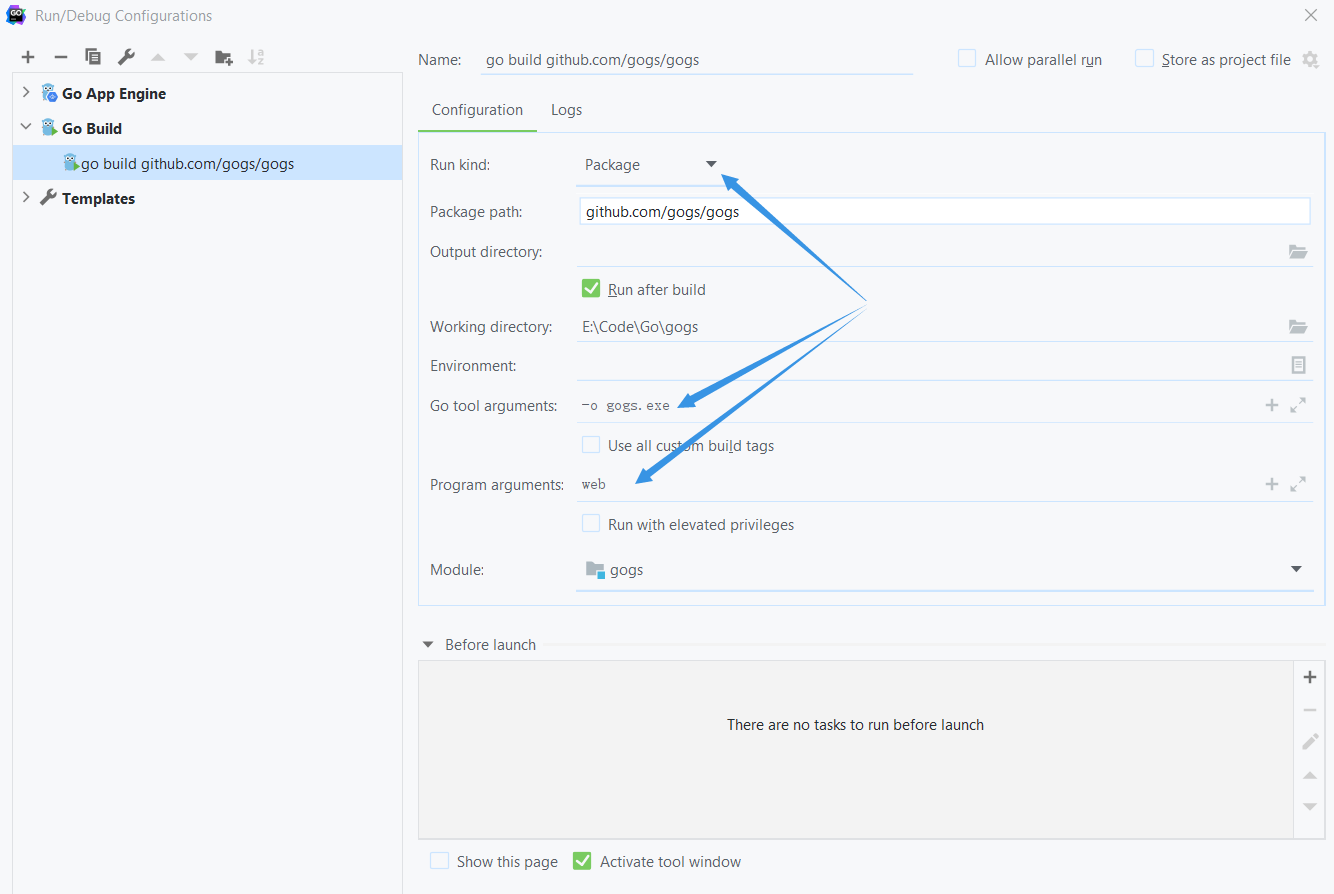Viewport: 1334px width, 894px height.
Task: Uncheck Run after build
Action: coord(591,289)
